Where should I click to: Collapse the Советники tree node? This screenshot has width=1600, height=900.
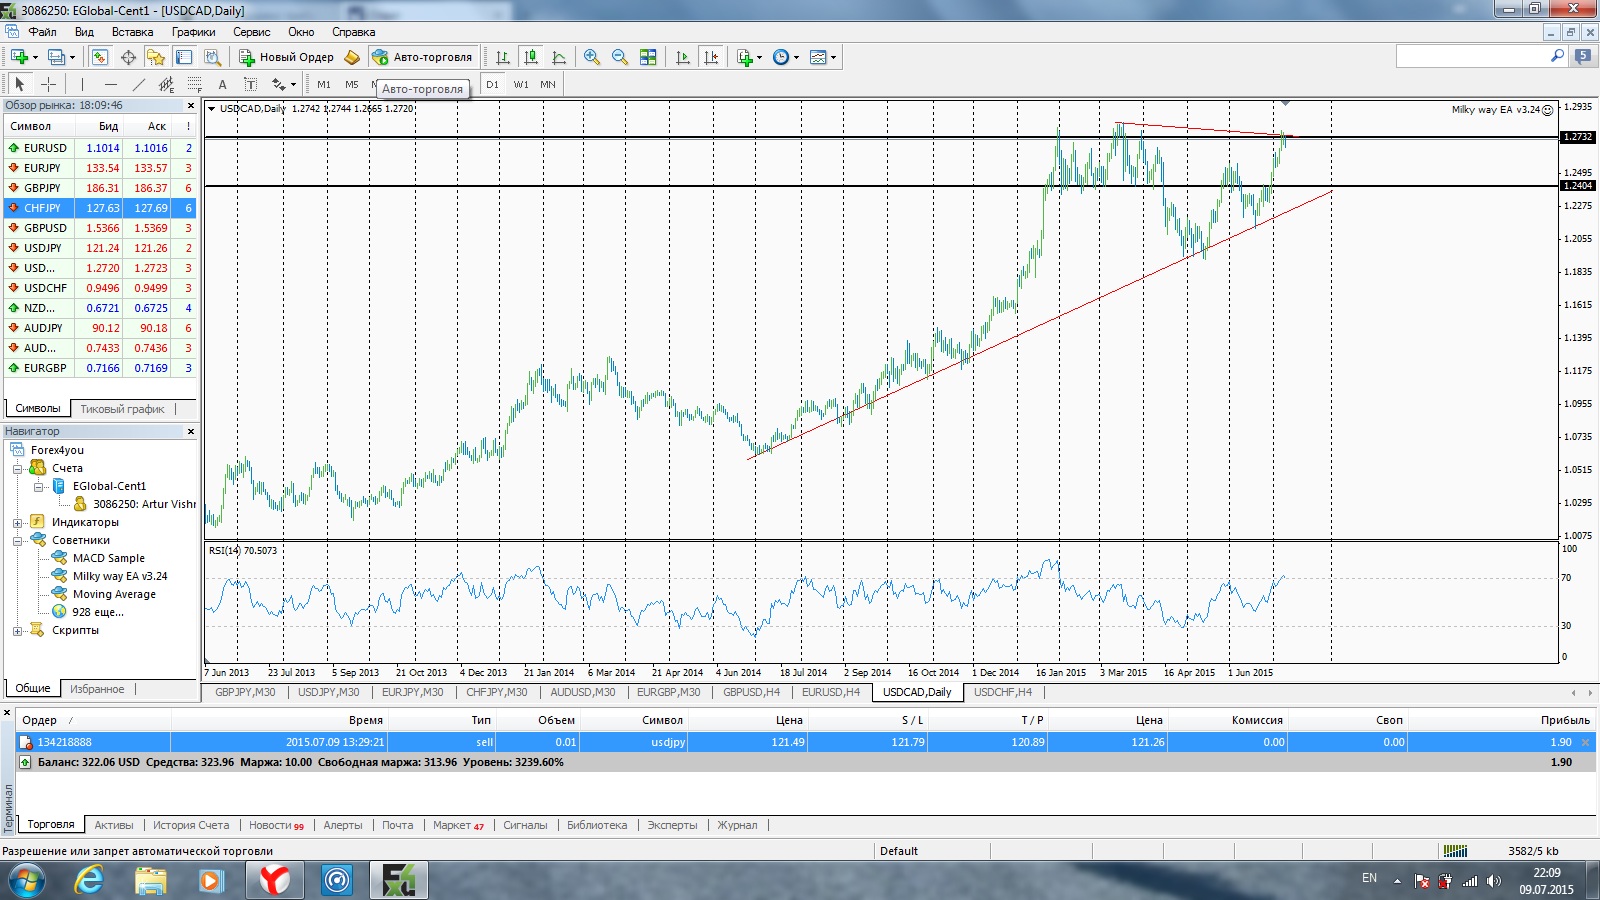(17, 540)
